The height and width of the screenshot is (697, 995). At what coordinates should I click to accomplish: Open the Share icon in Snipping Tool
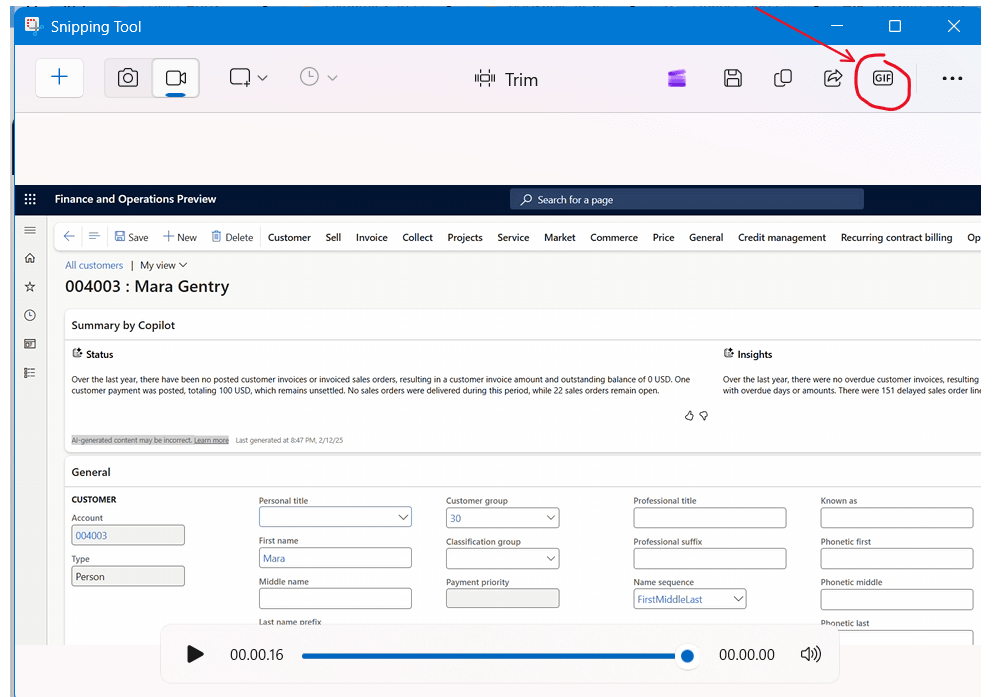pyautogui.click(x=832, y=78)
